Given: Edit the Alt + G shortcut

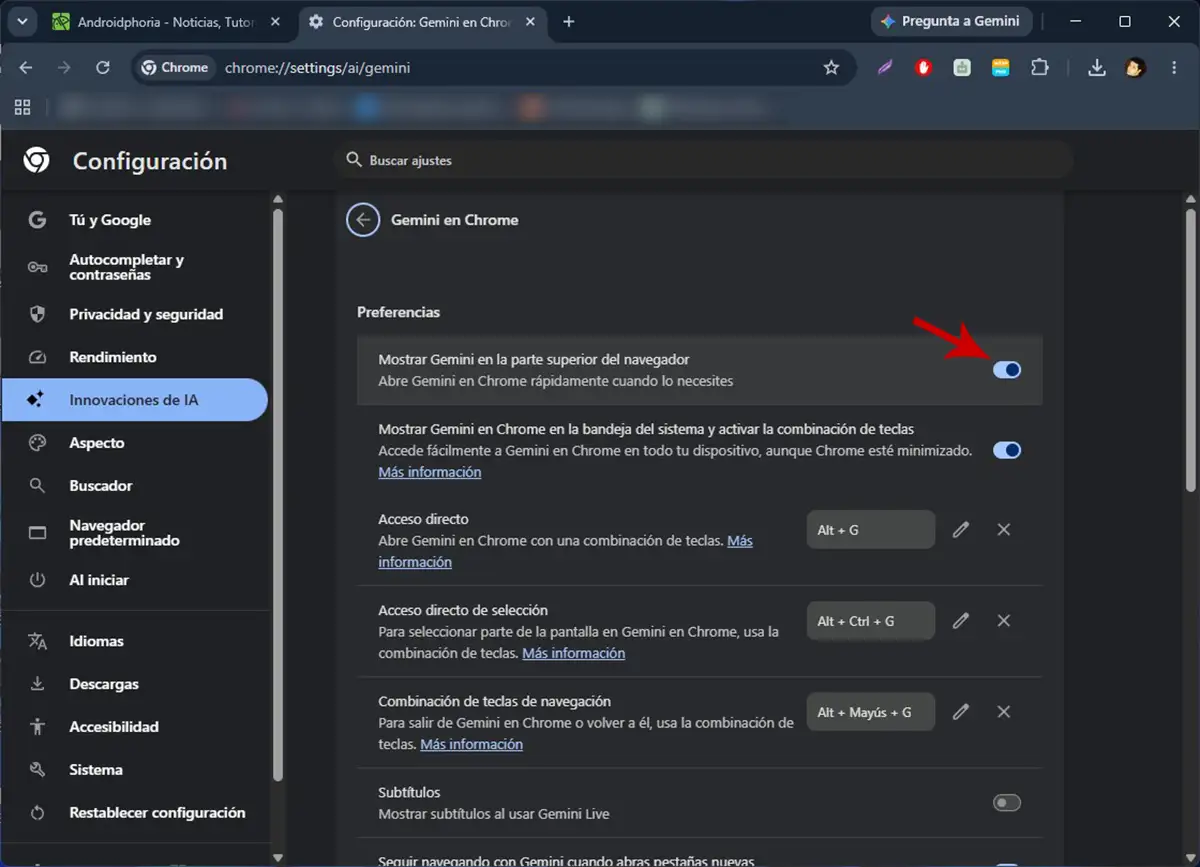Looking at the screenshot, I should pyautogui.click(x=961, y=530).
